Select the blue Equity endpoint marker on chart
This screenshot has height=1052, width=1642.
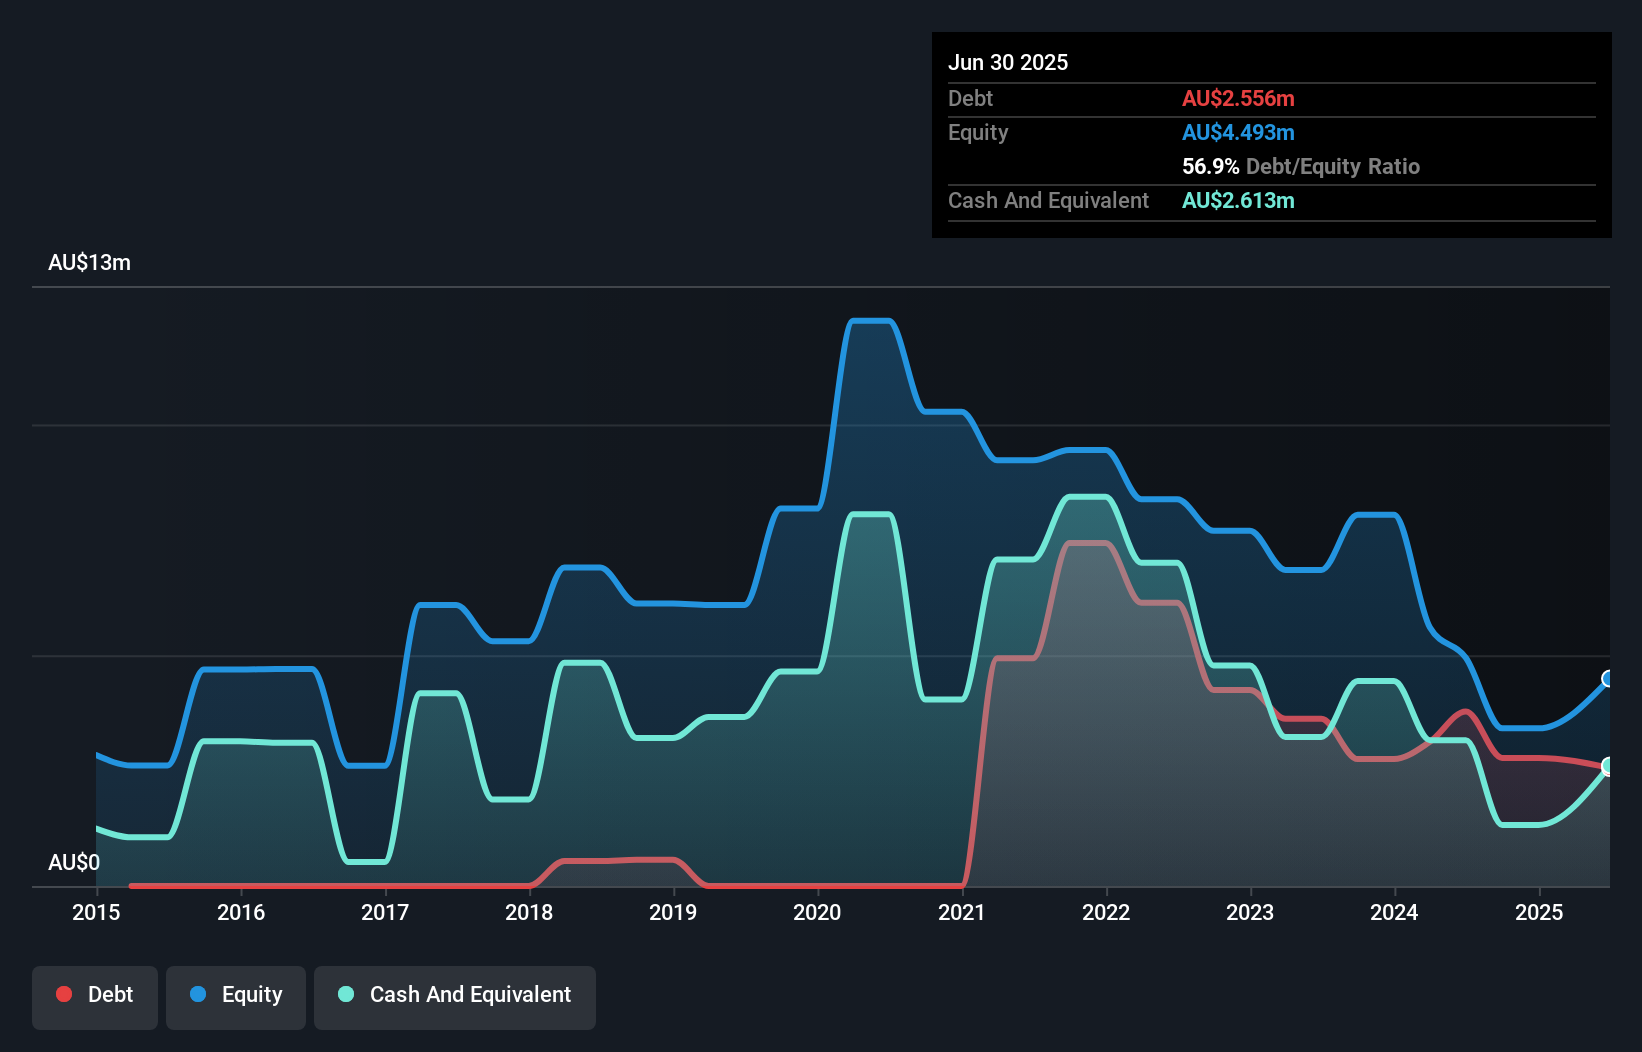pyautogui.click(x=1608, y=679)
